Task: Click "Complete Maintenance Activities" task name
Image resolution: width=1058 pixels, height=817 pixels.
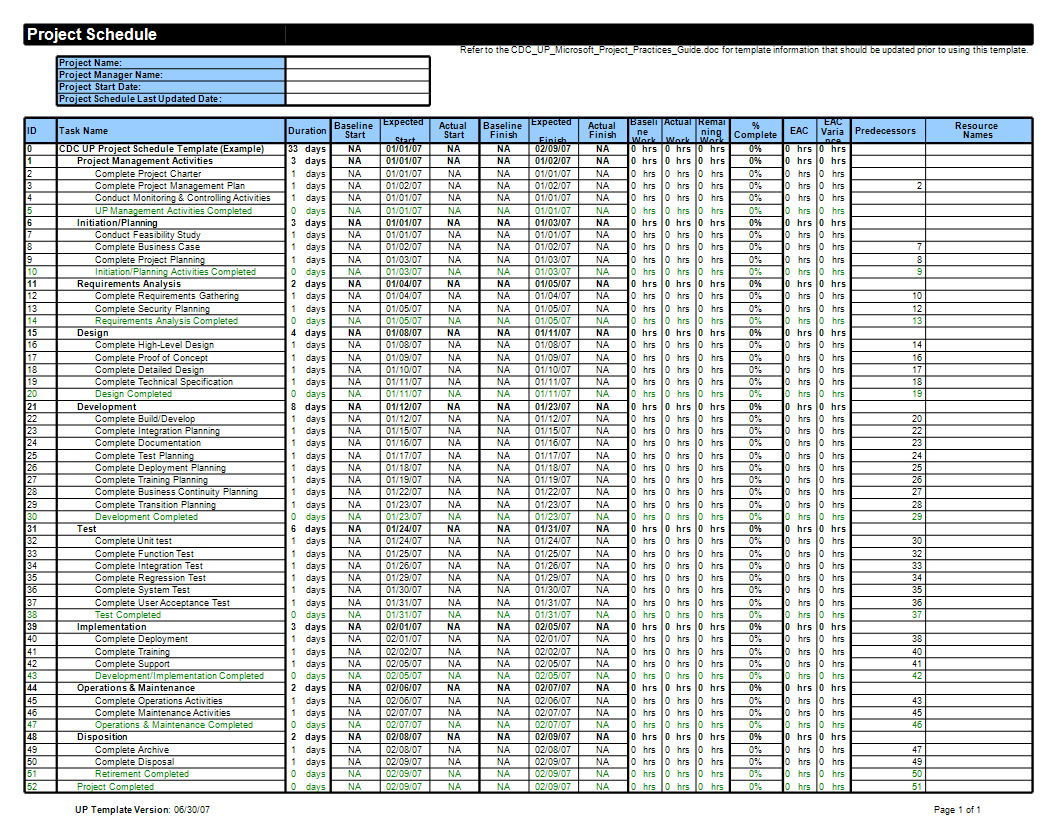Action: [163, 712]
